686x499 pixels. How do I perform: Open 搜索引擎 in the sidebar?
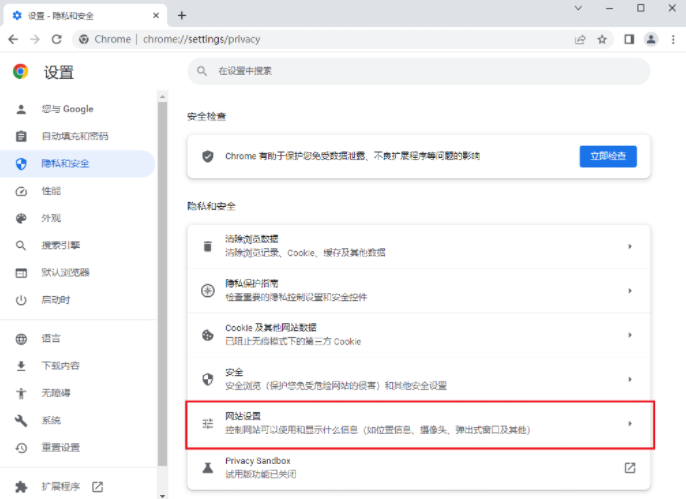(78, 245)
